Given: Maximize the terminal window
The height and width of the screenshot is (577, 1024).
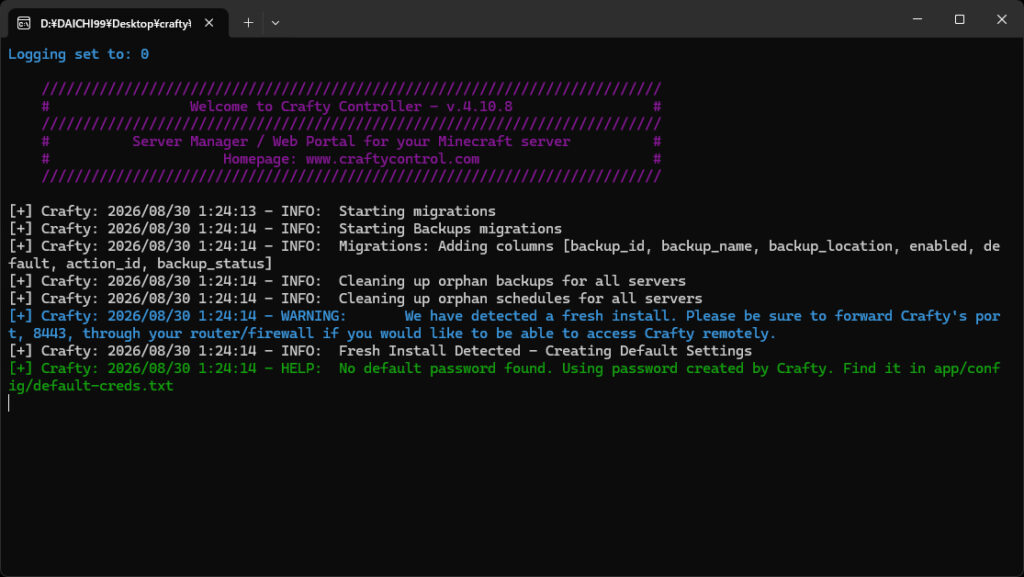Looking at the screenshot, I should [x=959, y=19].
